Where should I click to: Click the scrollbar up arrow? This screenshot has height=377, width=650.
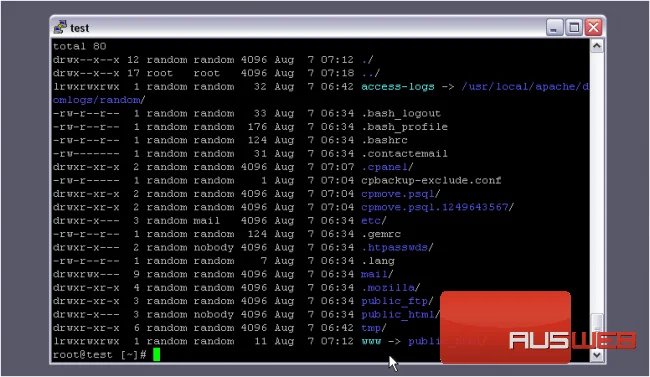pos(597,46)
